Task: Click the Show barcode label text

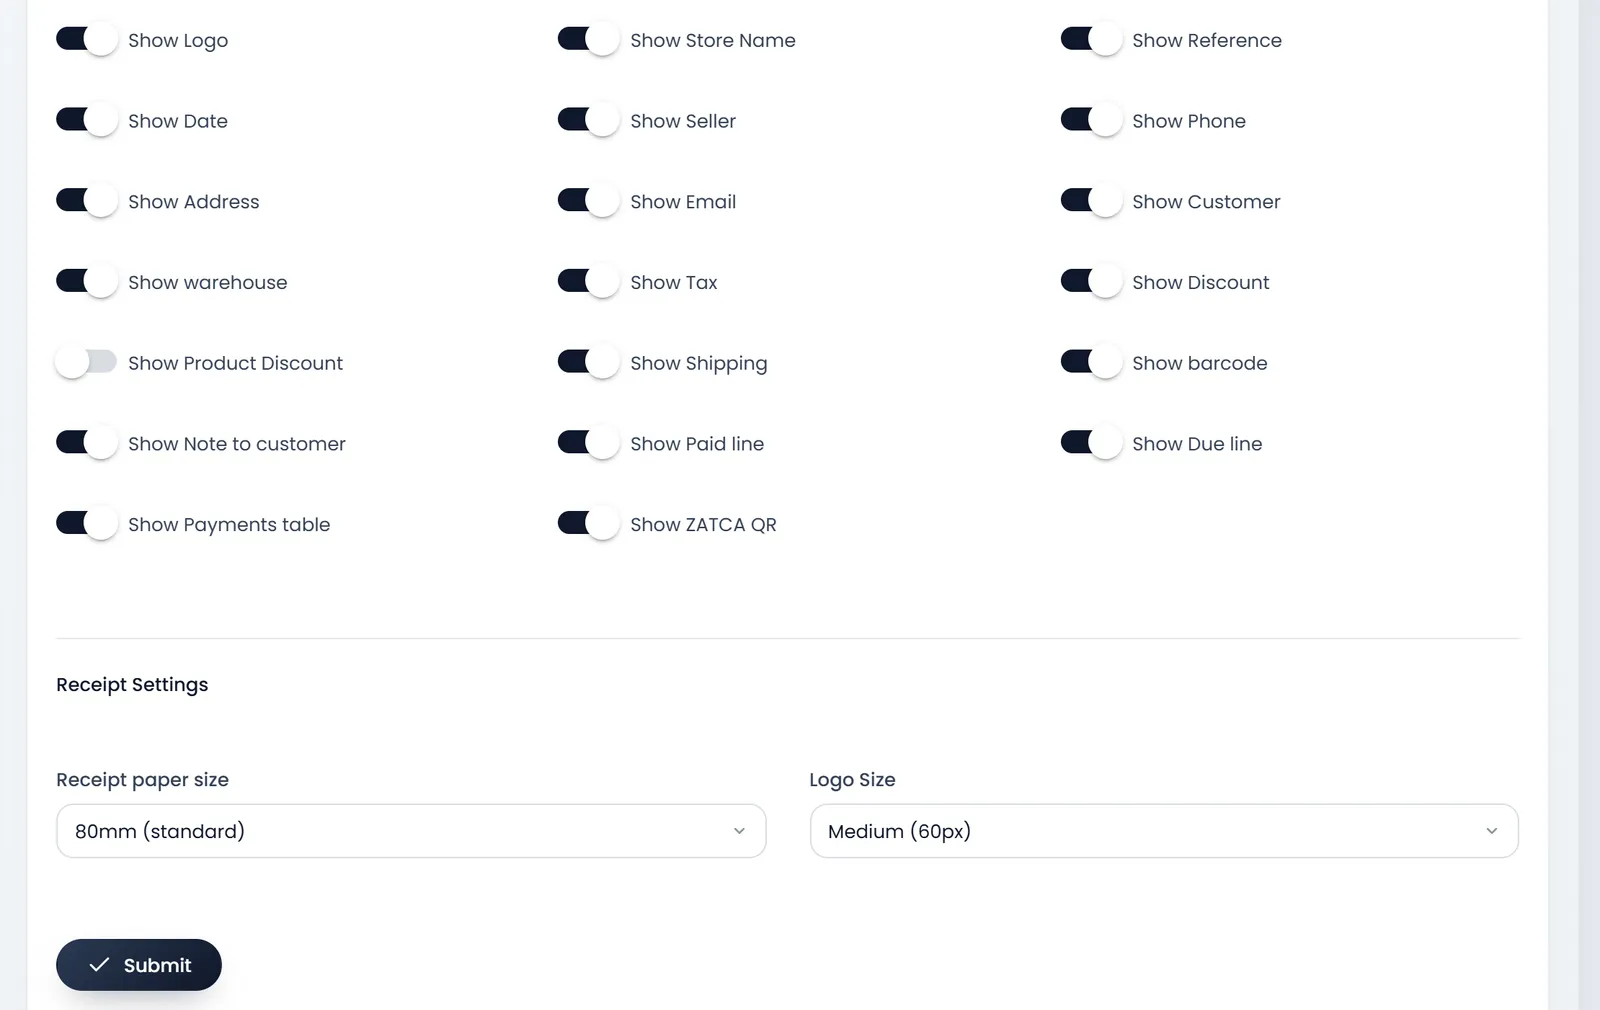Action: click(1200, 363)
